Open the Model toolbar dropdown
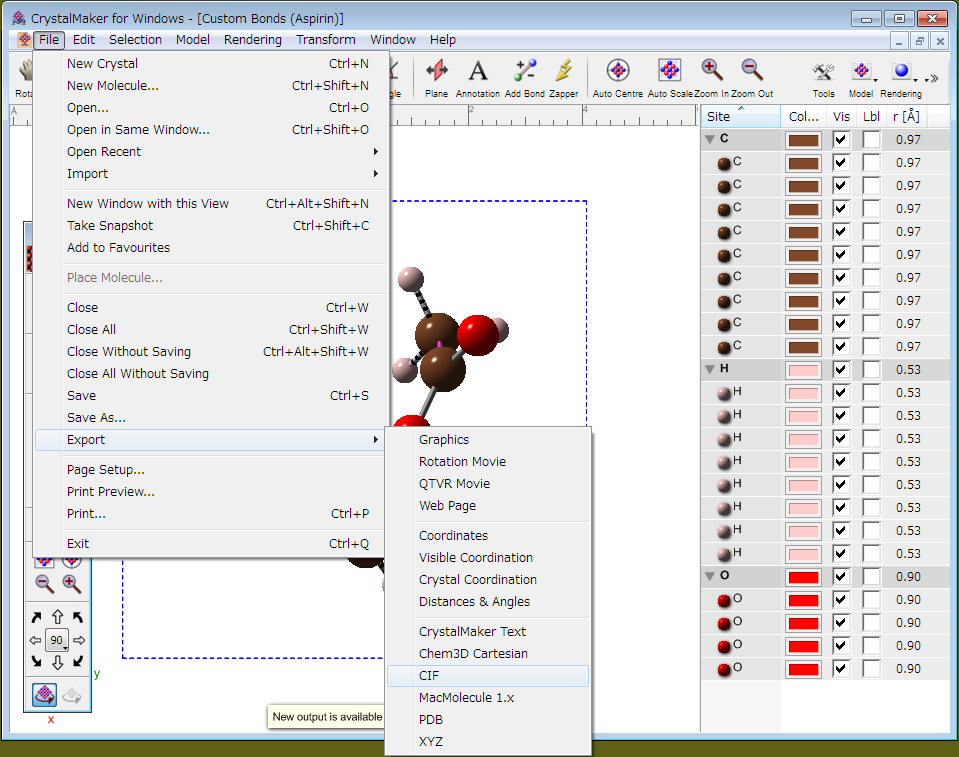 click(x=861, y=77)
